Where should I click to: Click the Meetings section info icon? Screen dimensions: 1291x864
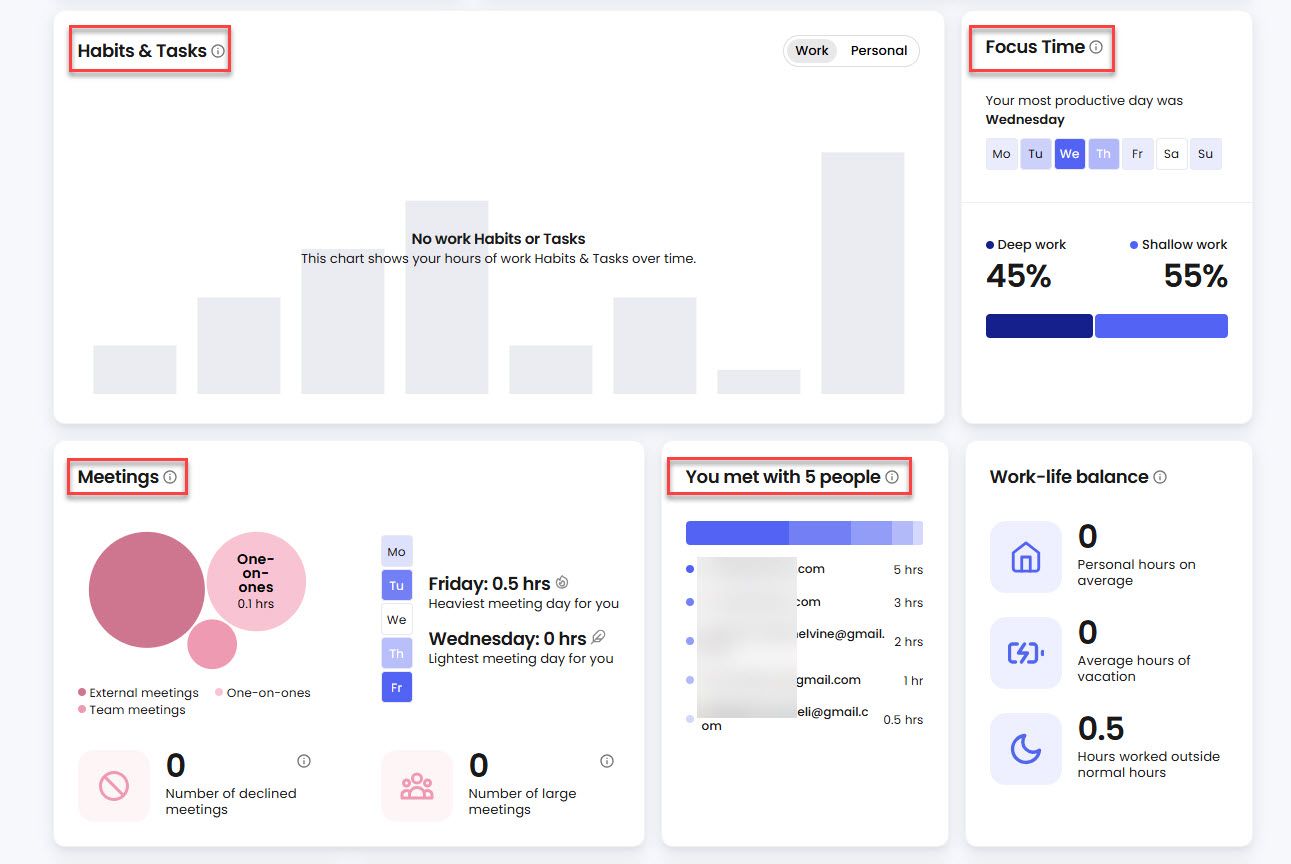click(x=169, y=476)
